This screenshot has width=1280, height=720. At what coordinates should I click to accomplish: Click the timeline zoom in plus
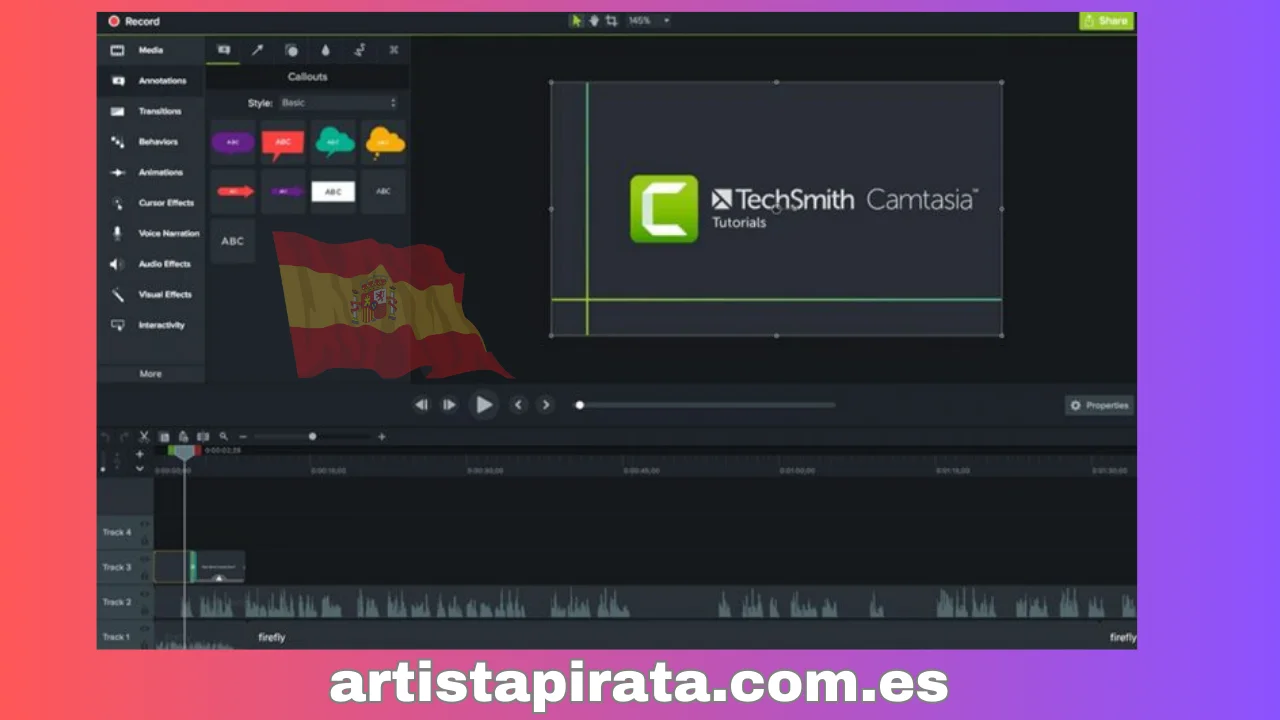381,437
